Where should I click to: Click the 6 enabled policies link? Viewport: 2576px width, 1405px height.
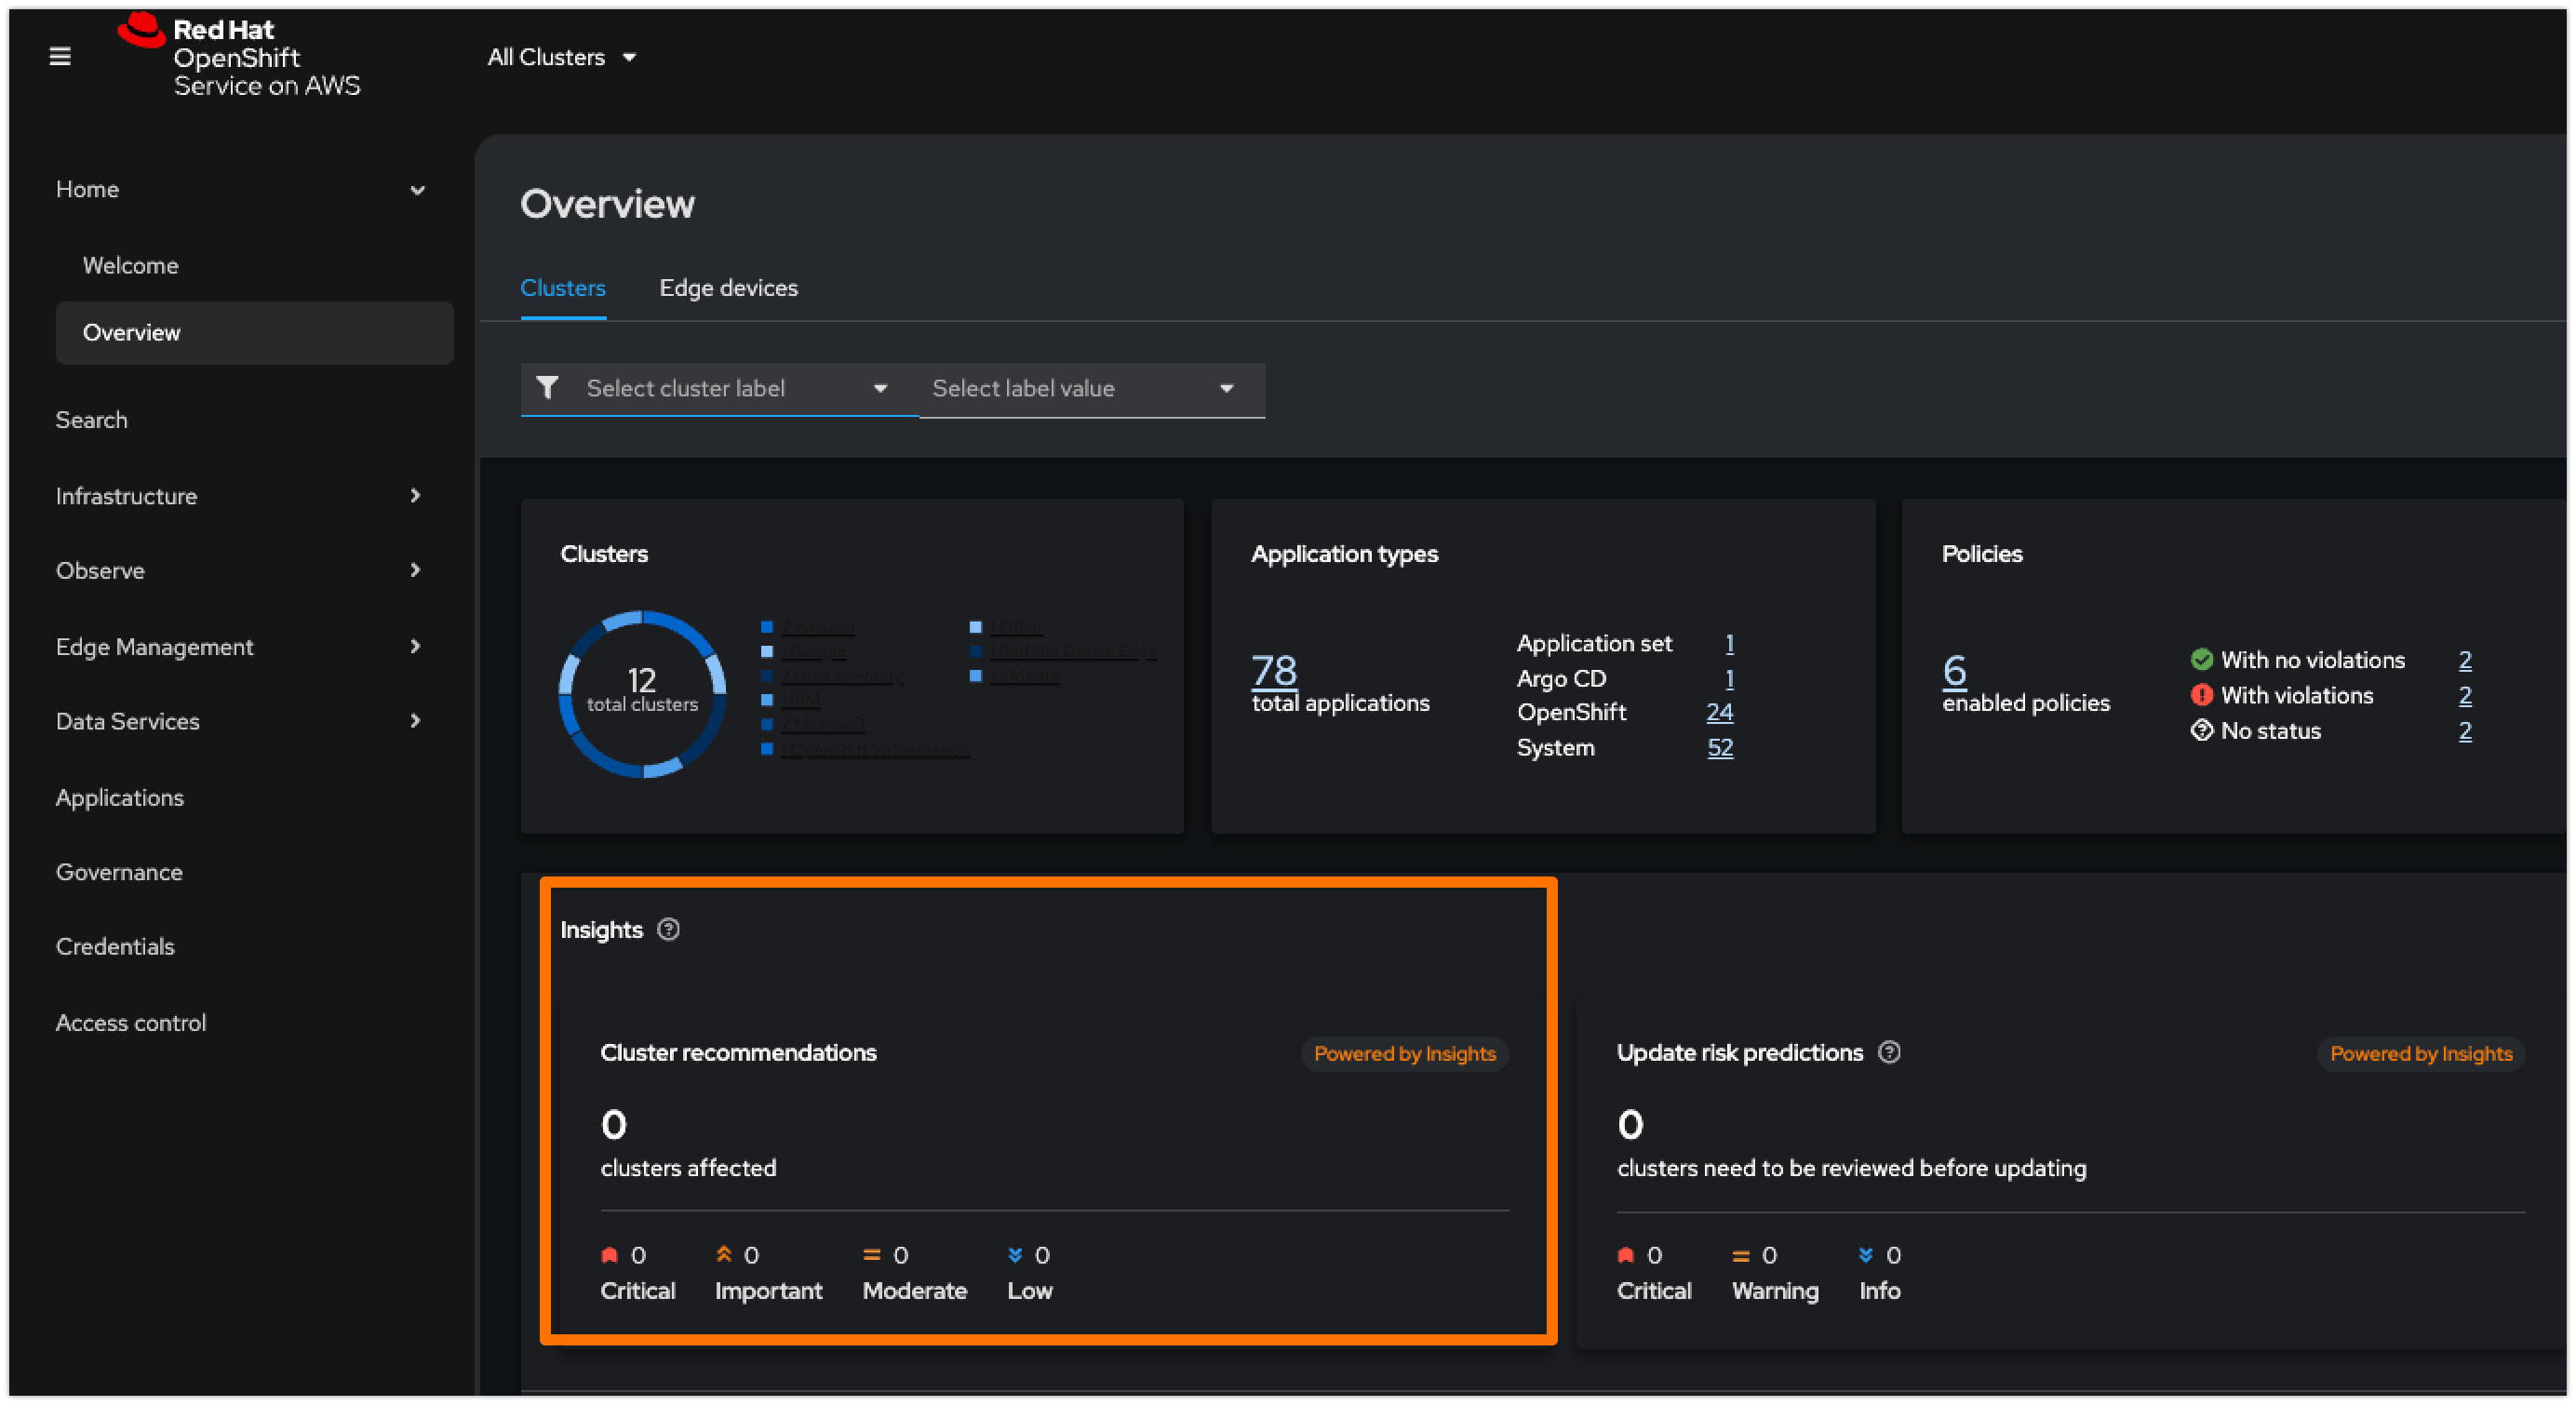[x=1954, y=670]
